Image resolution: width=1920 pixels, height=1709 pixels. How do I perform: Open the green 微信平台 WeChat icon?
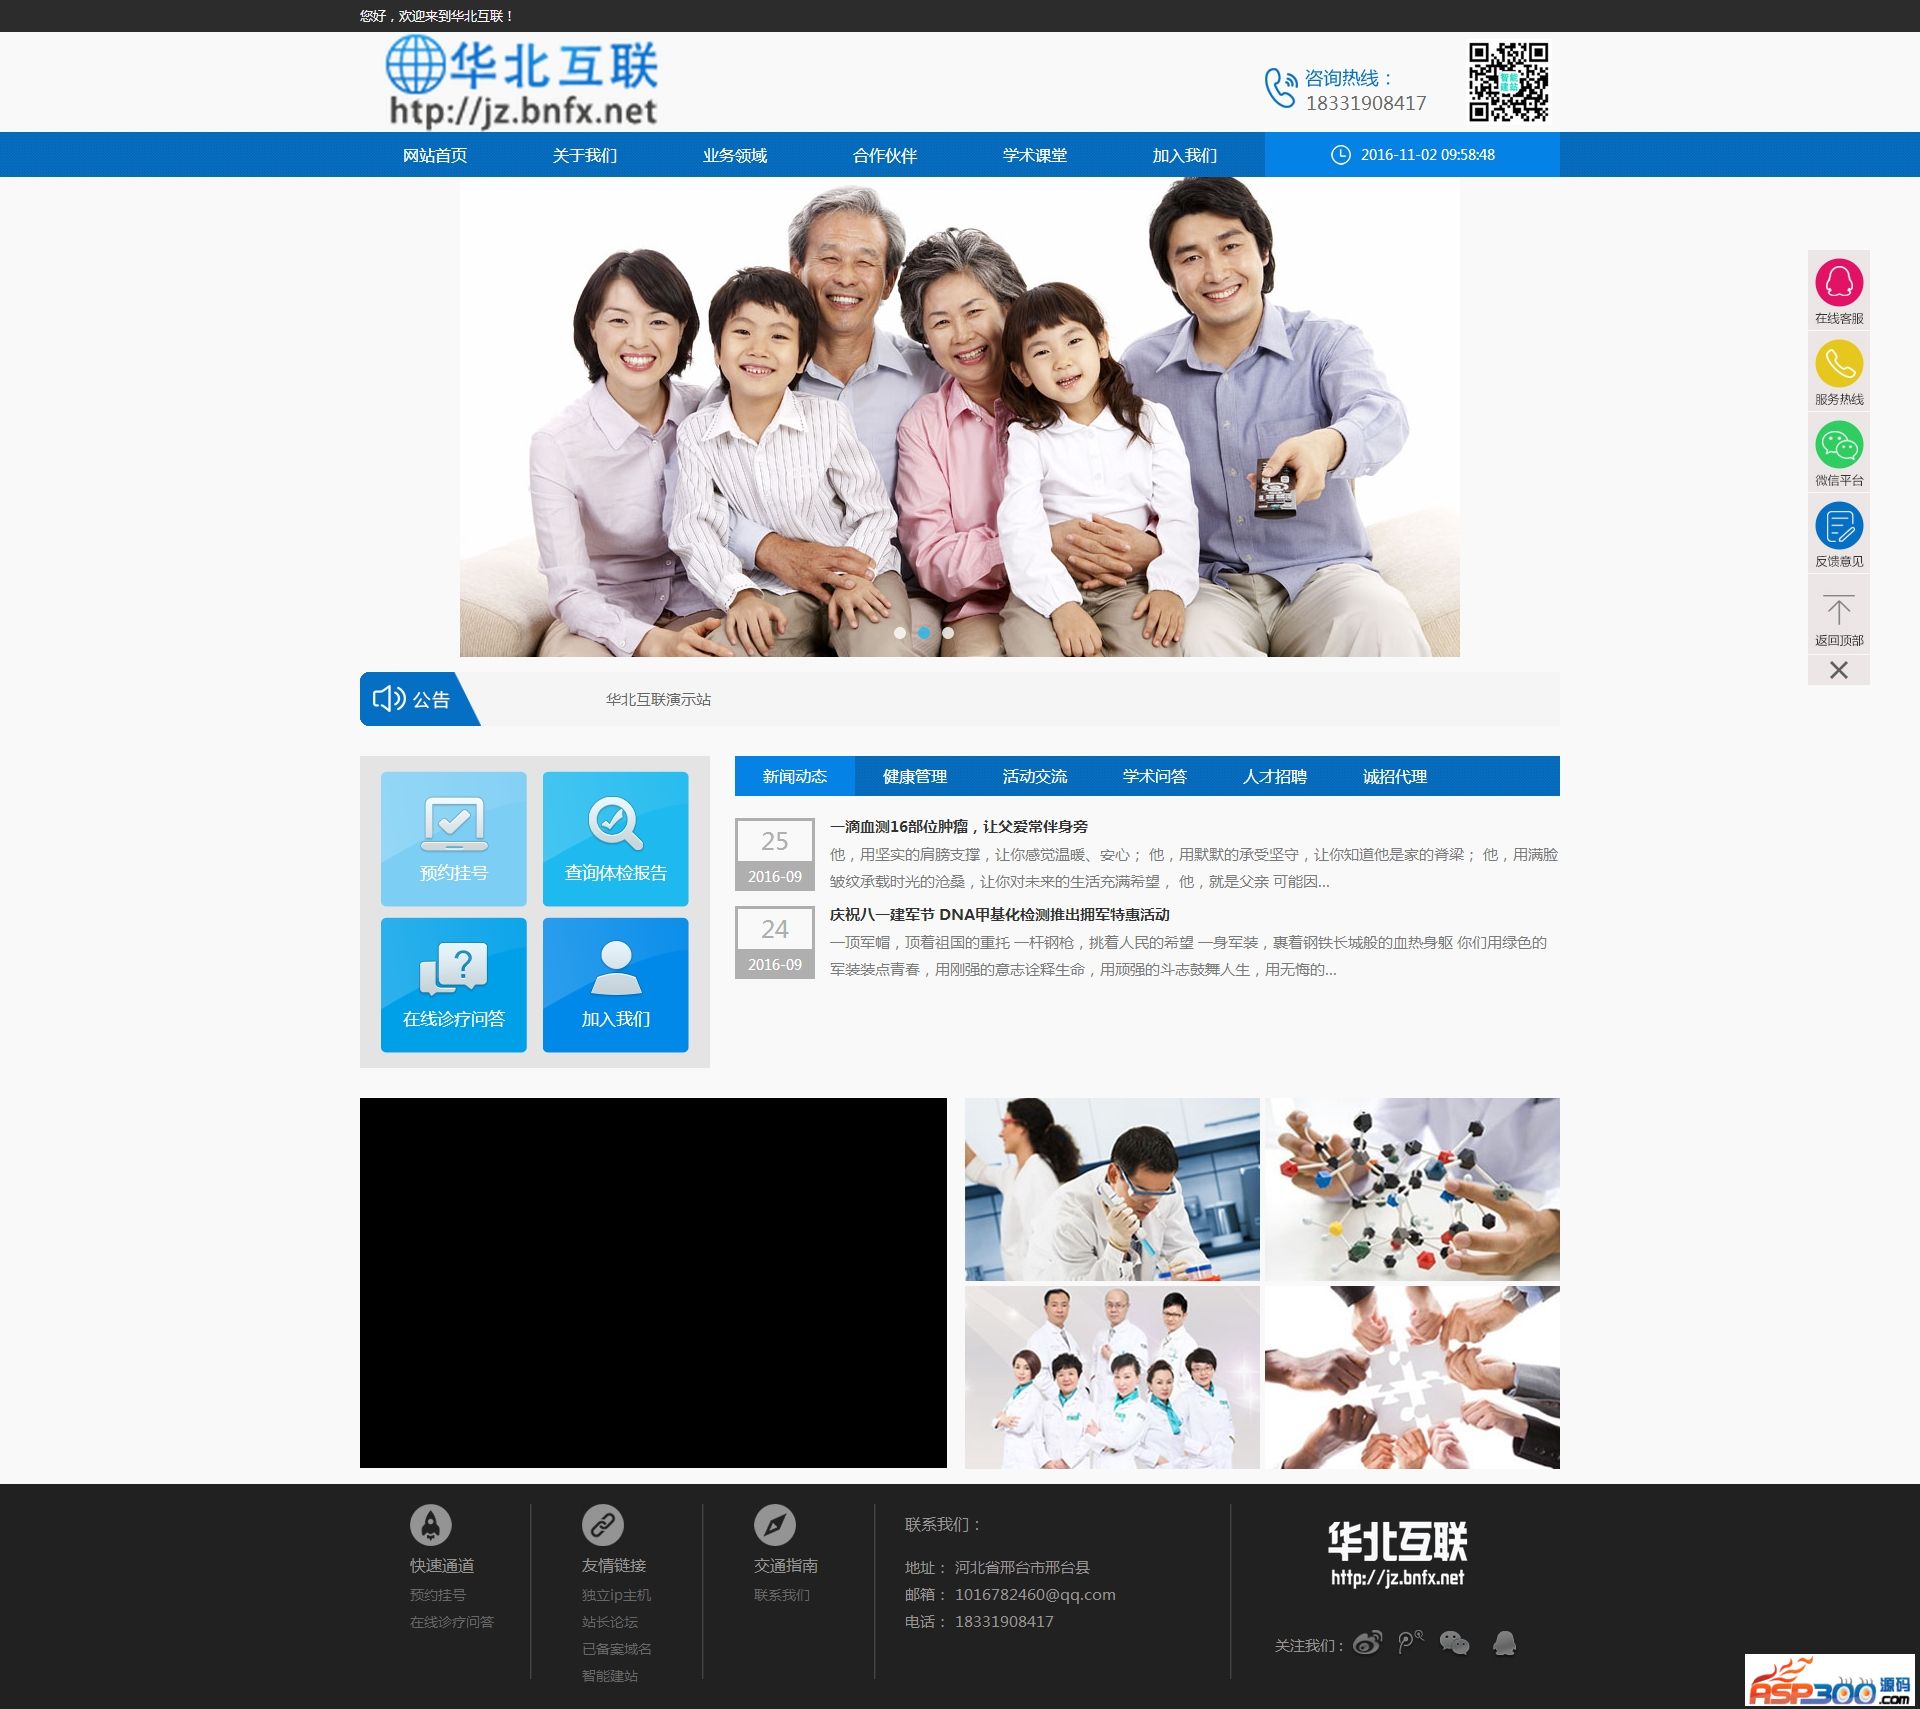1838,445
